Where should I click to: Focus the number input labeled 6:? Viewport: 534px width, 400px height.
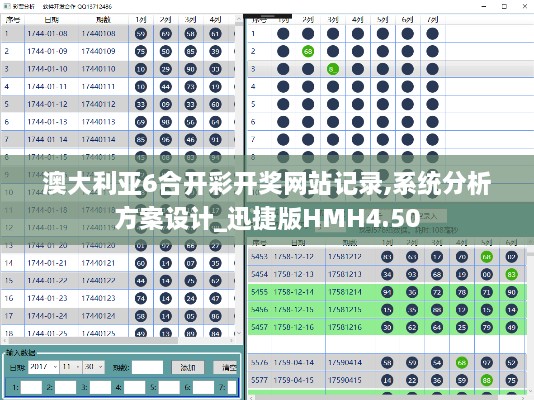pyautogui.click(x=204, y=387)
